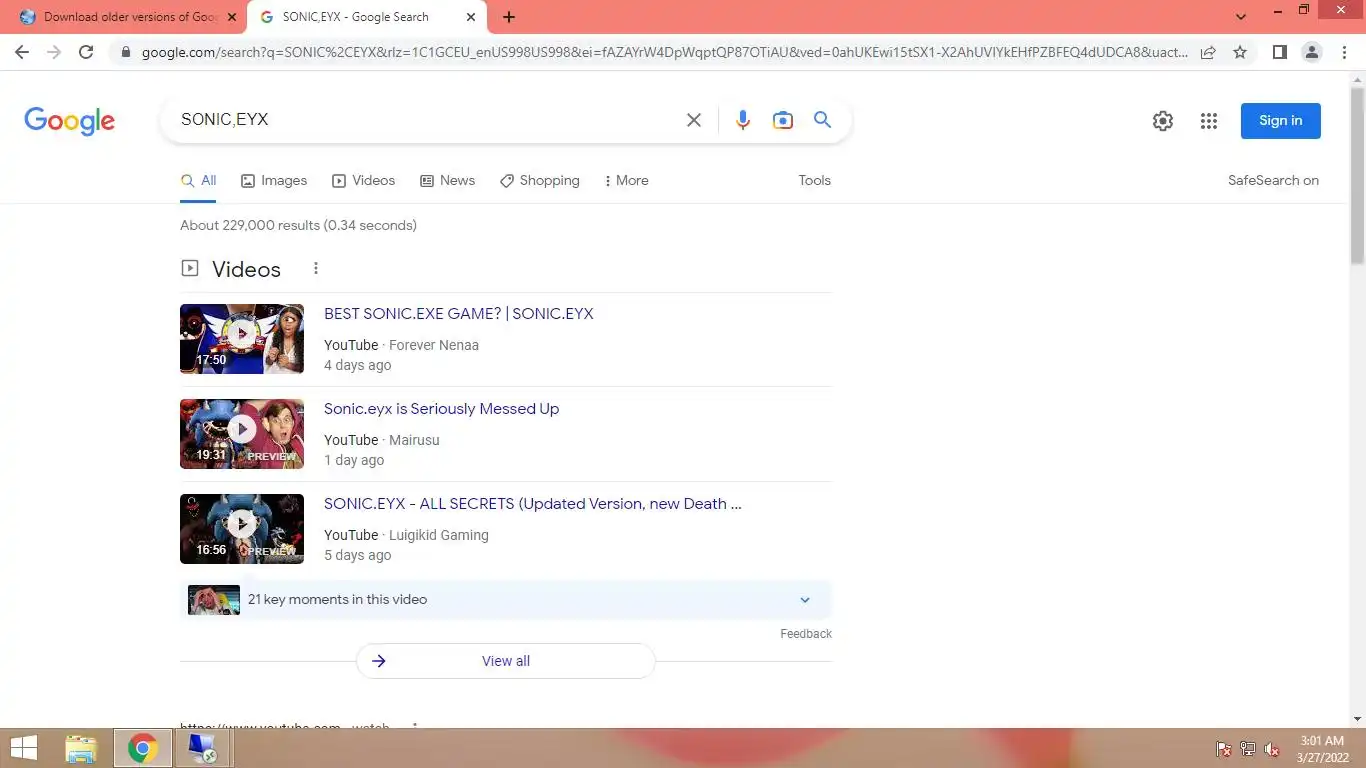Open the Windows Start button
The image size is (1366, 768).
23,748
